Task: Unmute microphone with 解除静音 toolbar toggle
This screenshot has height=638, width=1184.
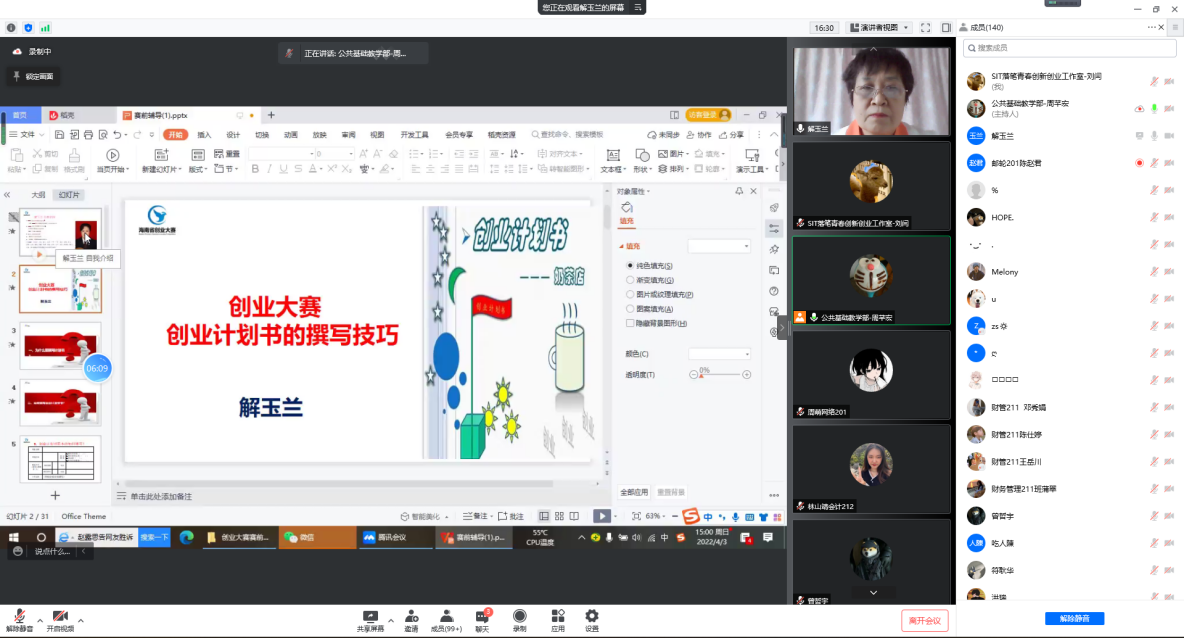Action: tap(19, 620)
